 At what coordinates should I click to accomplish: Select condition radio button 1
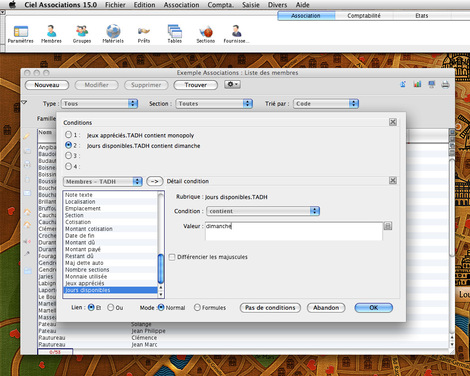pos(68,135)
